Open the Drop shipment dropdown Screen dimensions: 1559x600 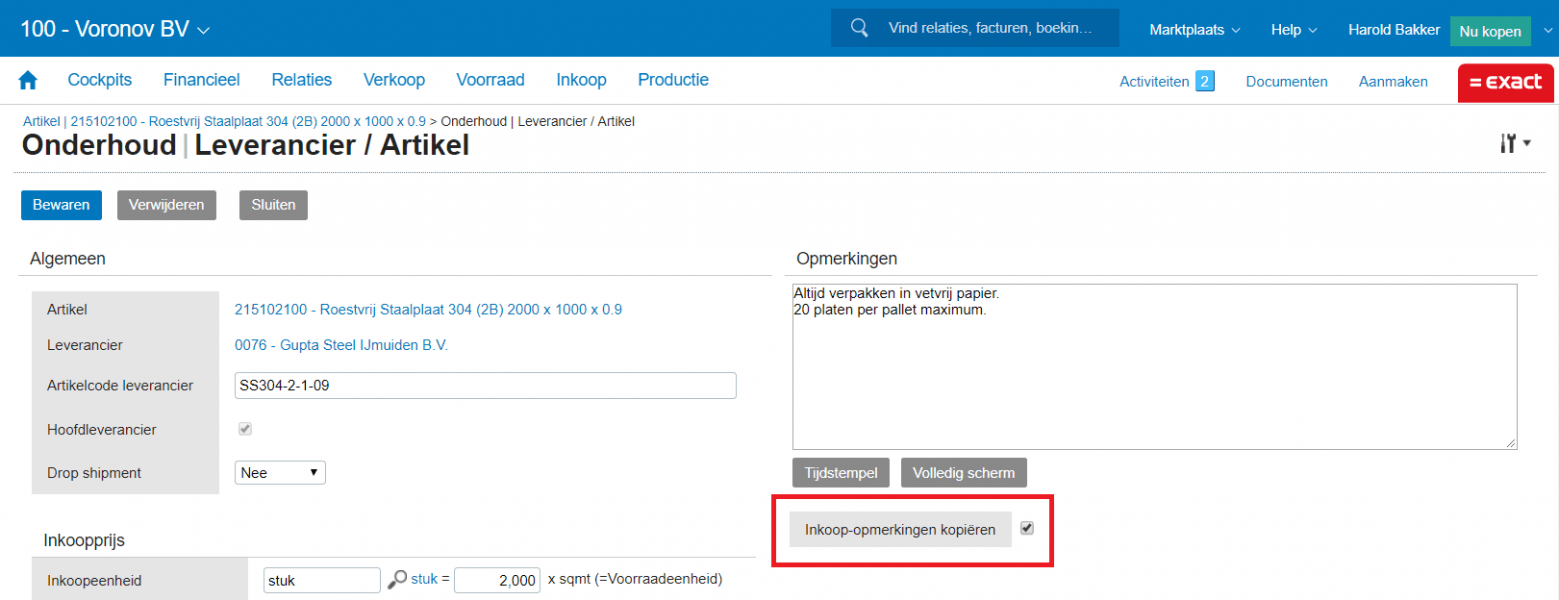280,473
